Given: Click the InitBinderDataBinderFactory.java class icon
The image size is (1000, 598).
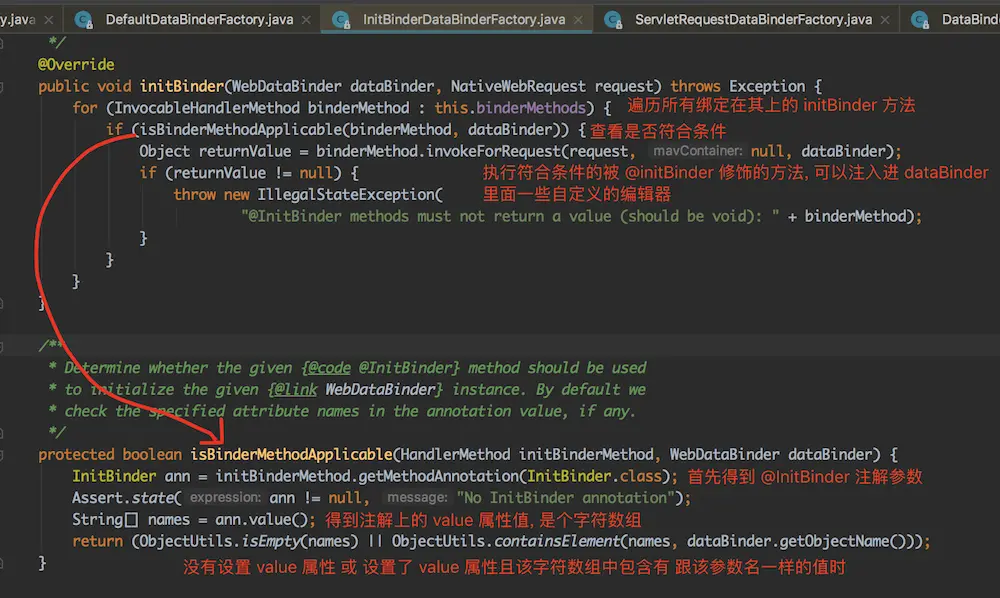Looking at the screenshot, I should [x=341, y=18].
